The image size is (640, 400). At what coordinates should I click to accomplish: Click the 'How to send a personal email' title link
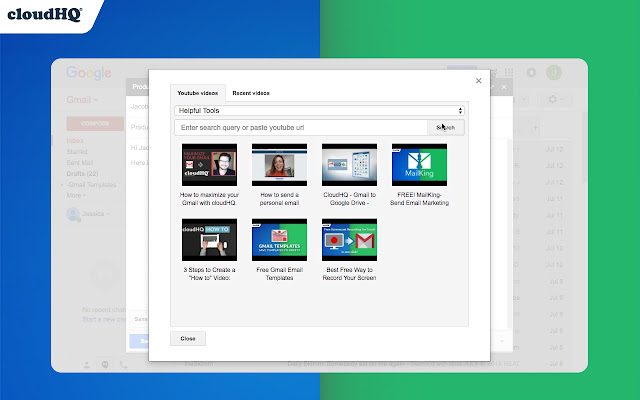point(279,198)
